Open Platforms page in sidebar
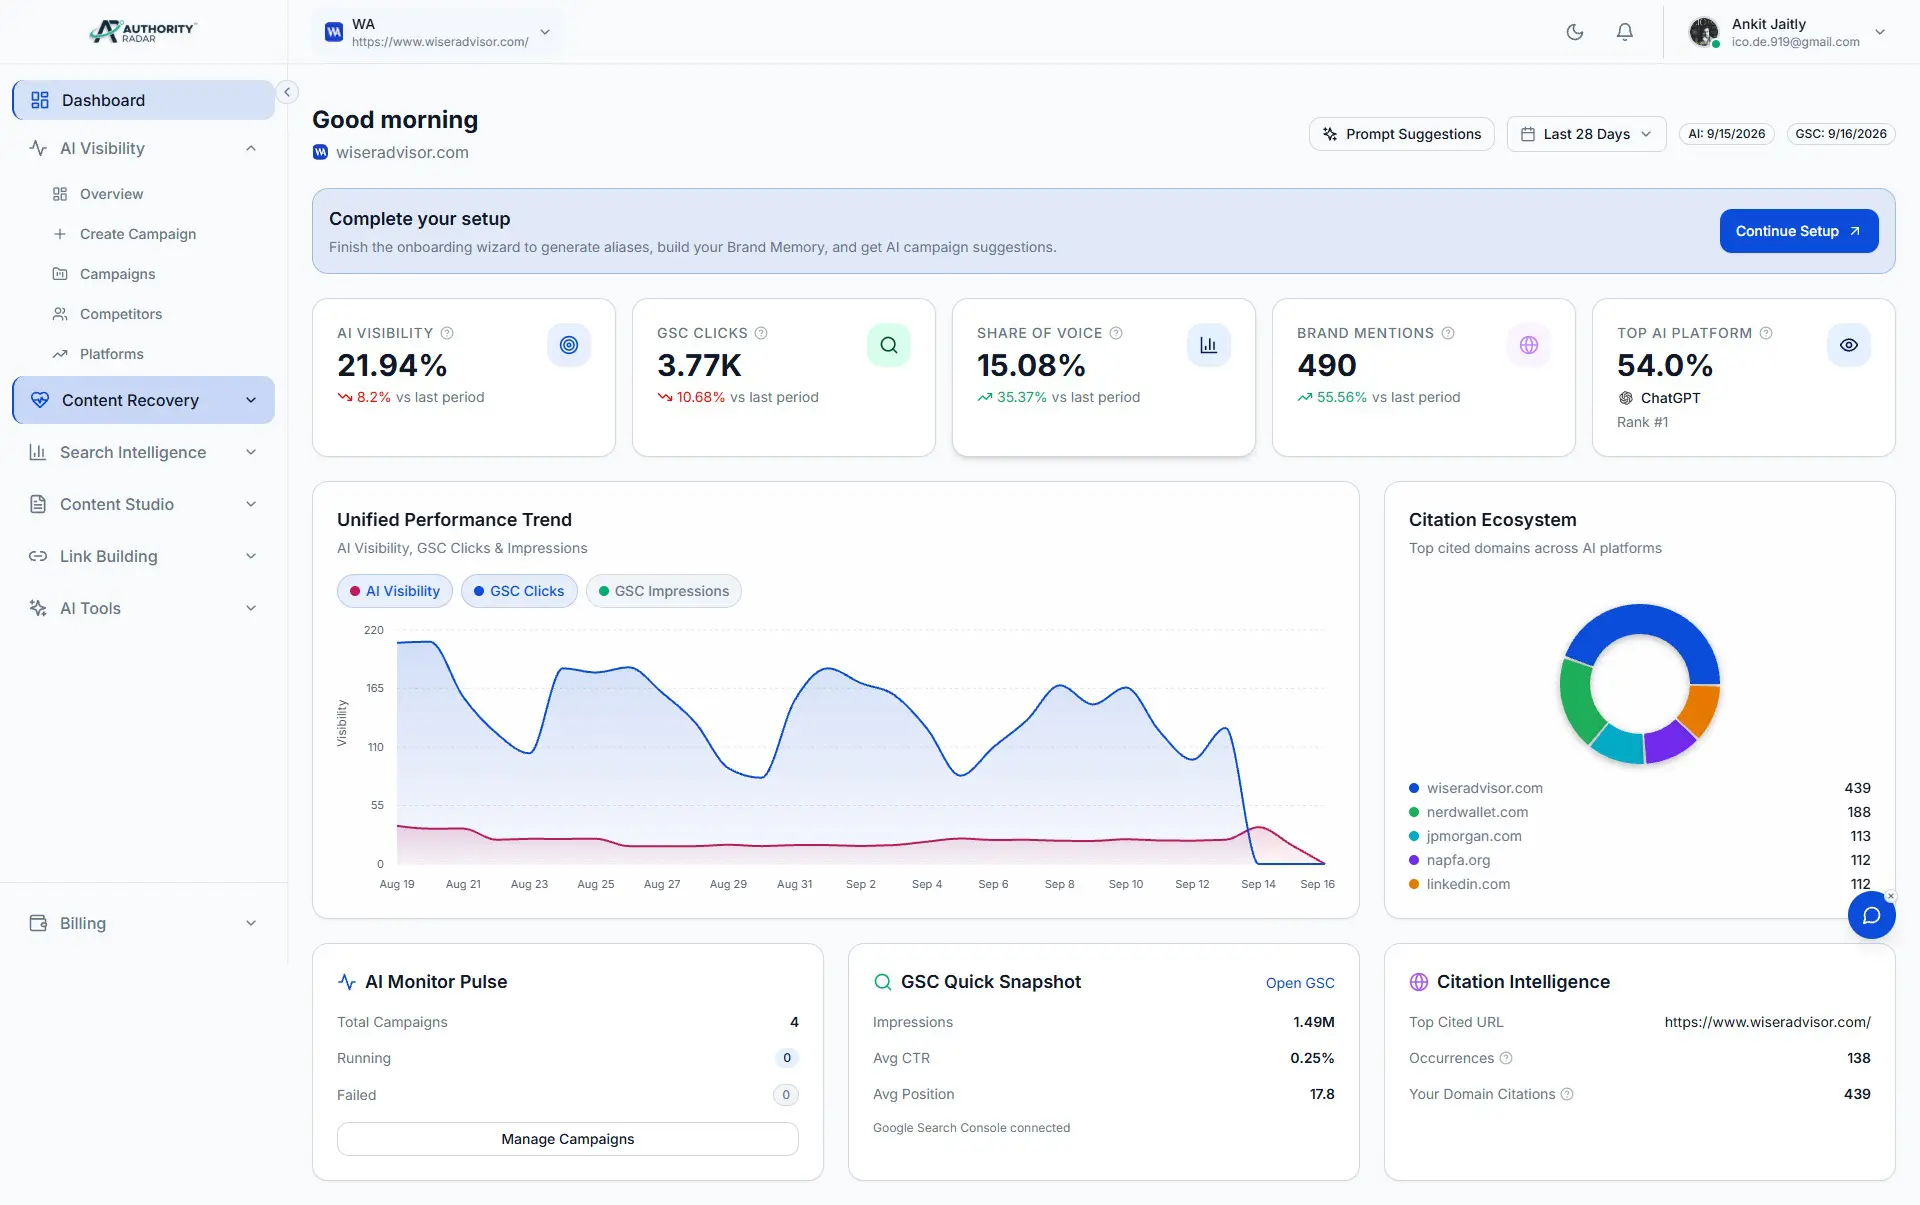Viewport: 1920px width, 1205px height. click(111, 354)
